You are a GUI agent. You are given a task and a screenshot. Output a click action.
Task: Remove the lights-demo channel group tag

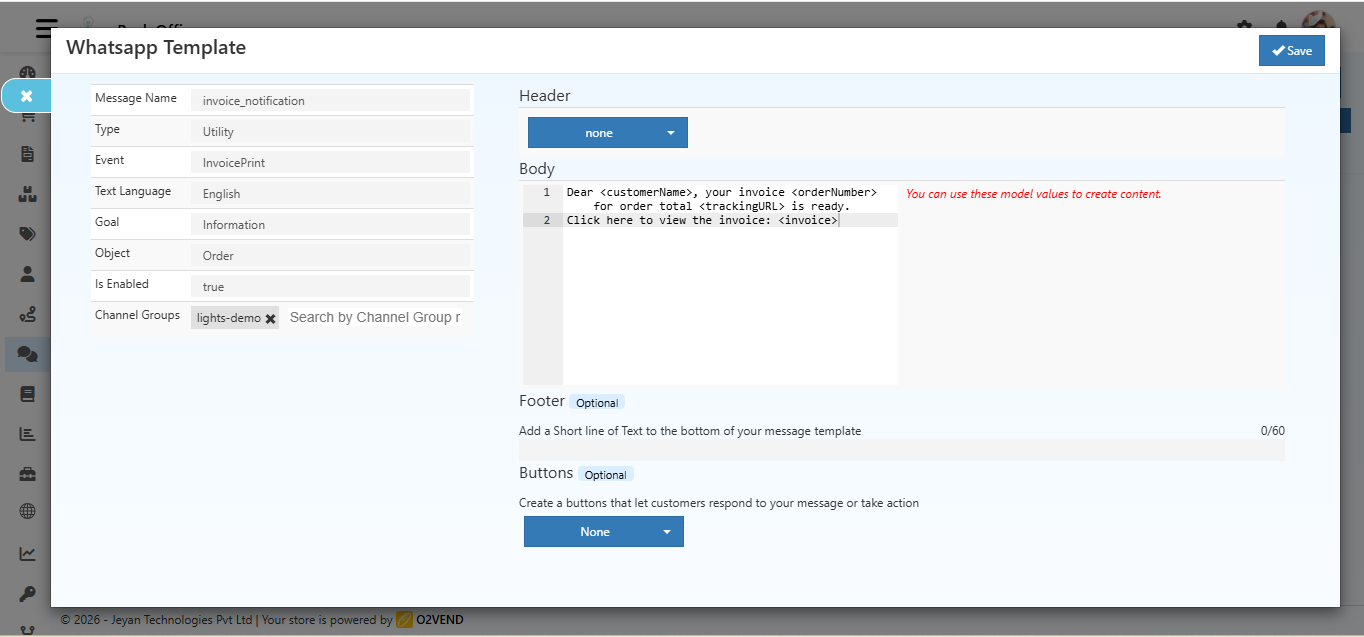[x=270, y=318]
